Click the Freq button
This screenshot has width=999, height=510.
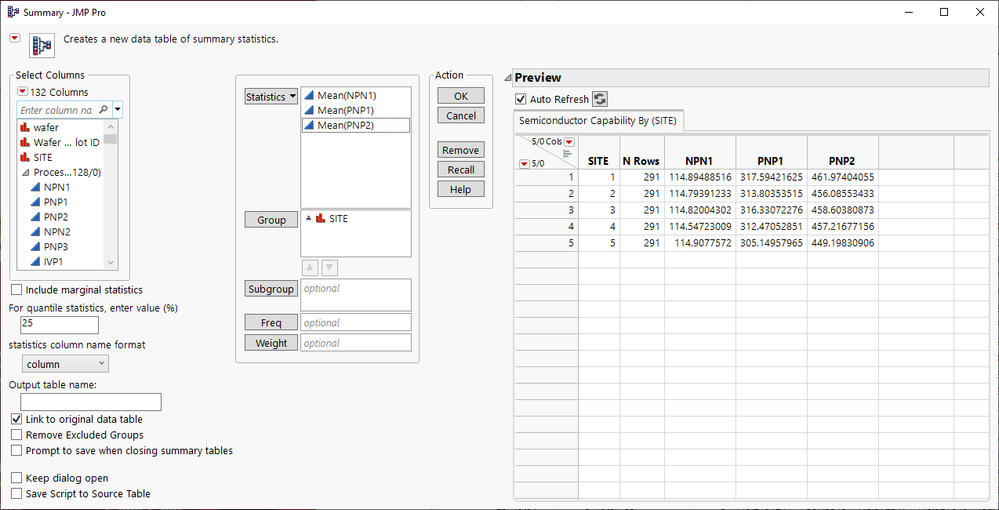(x=271, y=323)
